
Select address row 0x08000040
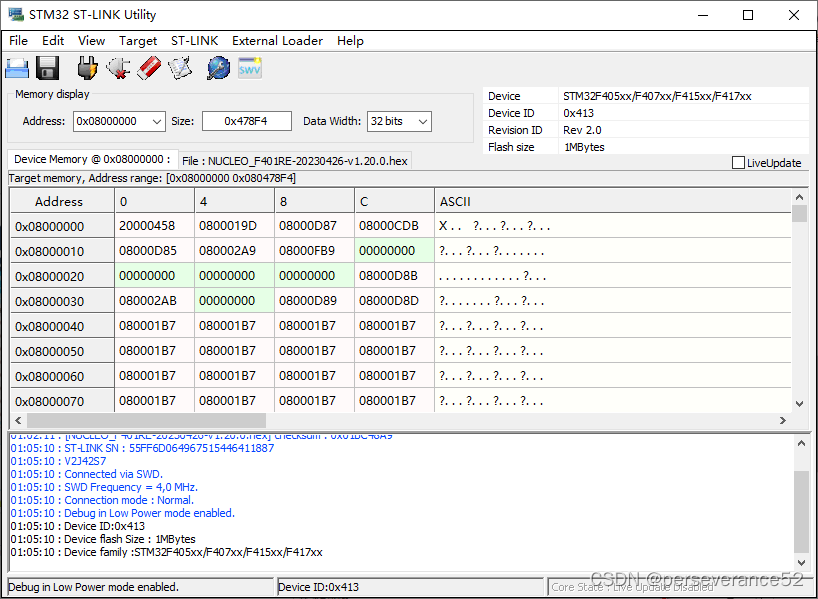[62, 326]
